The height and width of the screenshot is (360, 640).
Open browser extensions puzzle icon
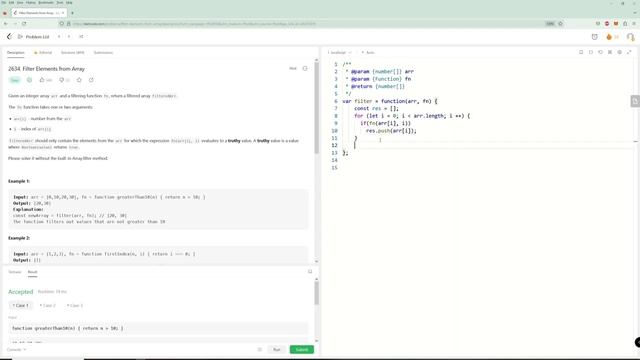point(625,24)
